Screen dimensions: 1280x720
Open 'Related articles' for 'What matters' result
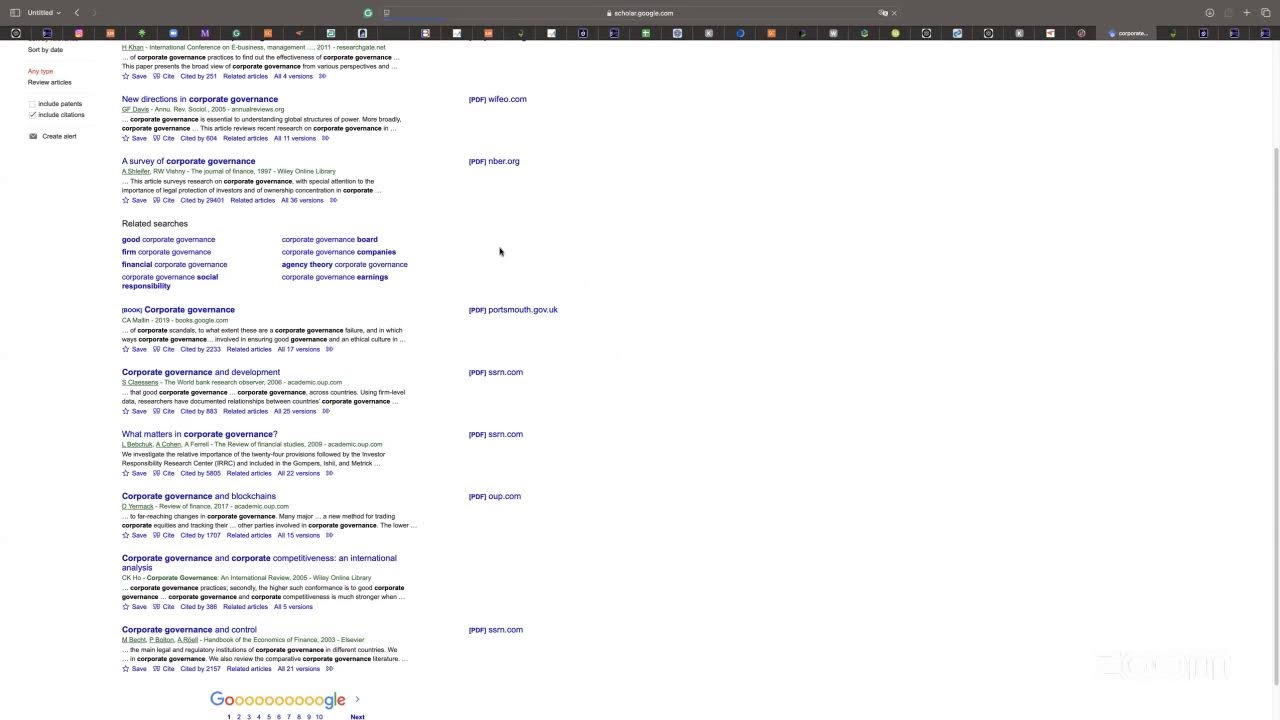[x=249, y=473]
